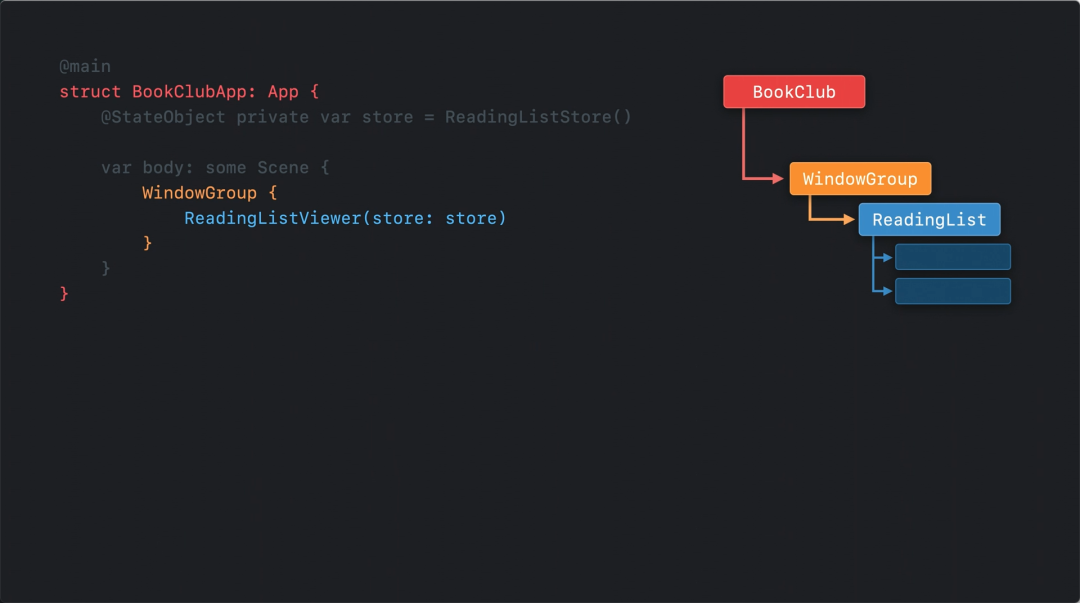Click the @main attribute in the code
This screenshot has width=1080, height=603.
[x=85, y=67]
